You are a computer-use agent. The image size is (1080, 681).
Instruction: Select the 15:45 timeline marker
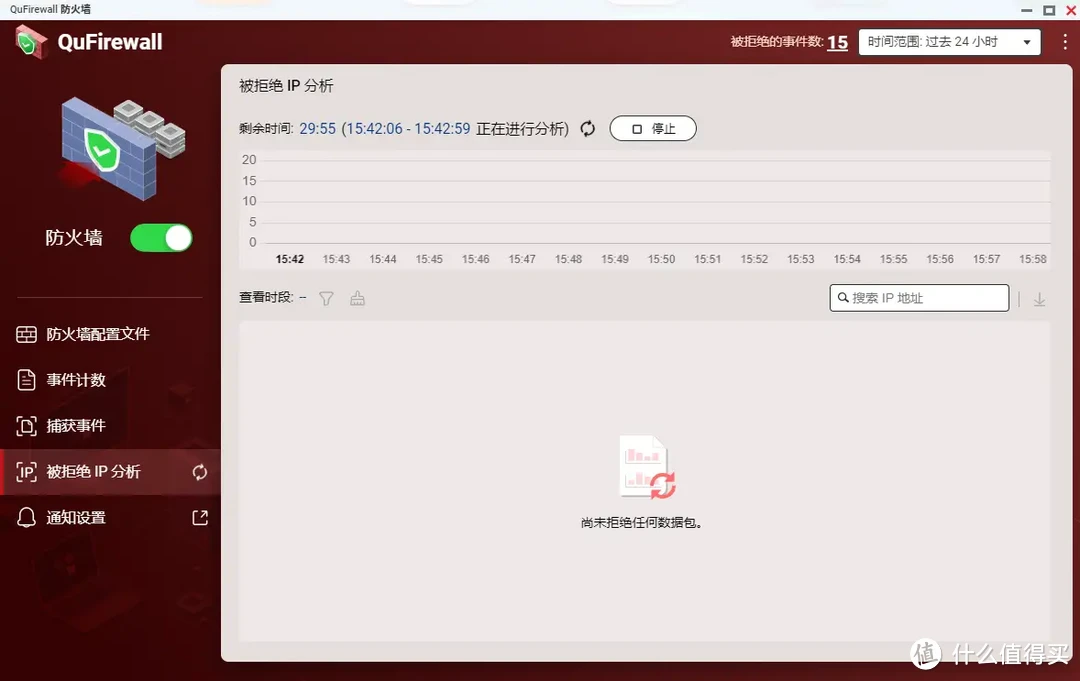(x=429, y=259)
